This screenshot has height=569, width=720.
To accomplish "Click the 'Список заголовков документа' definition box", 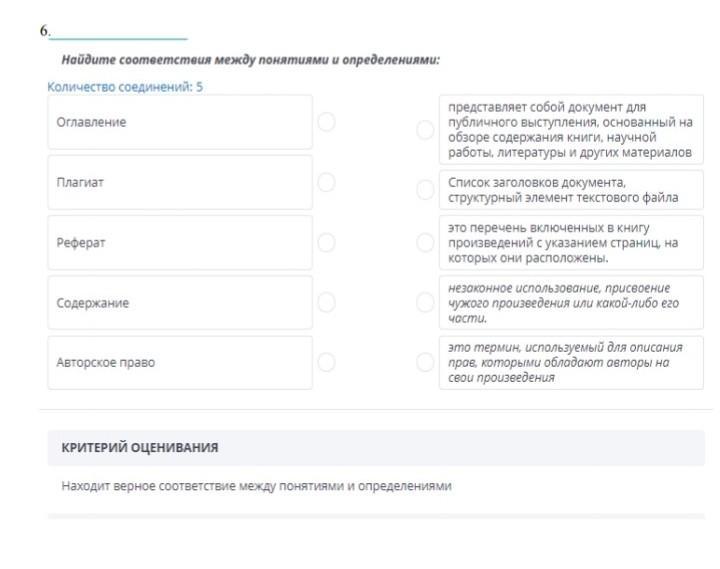I will click(571, 190).
